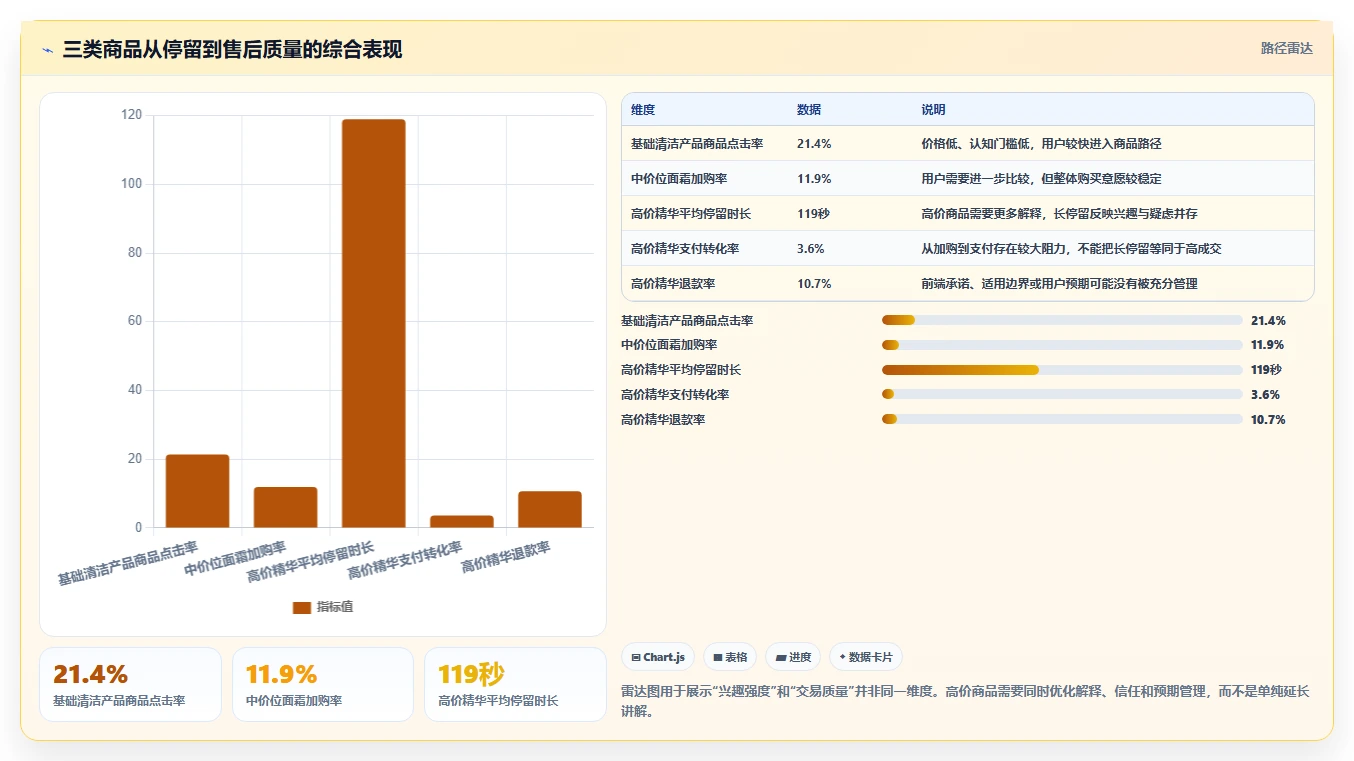Click the title 三类商品从停留到售后质量的综合表现

click(x=232, y=50)
